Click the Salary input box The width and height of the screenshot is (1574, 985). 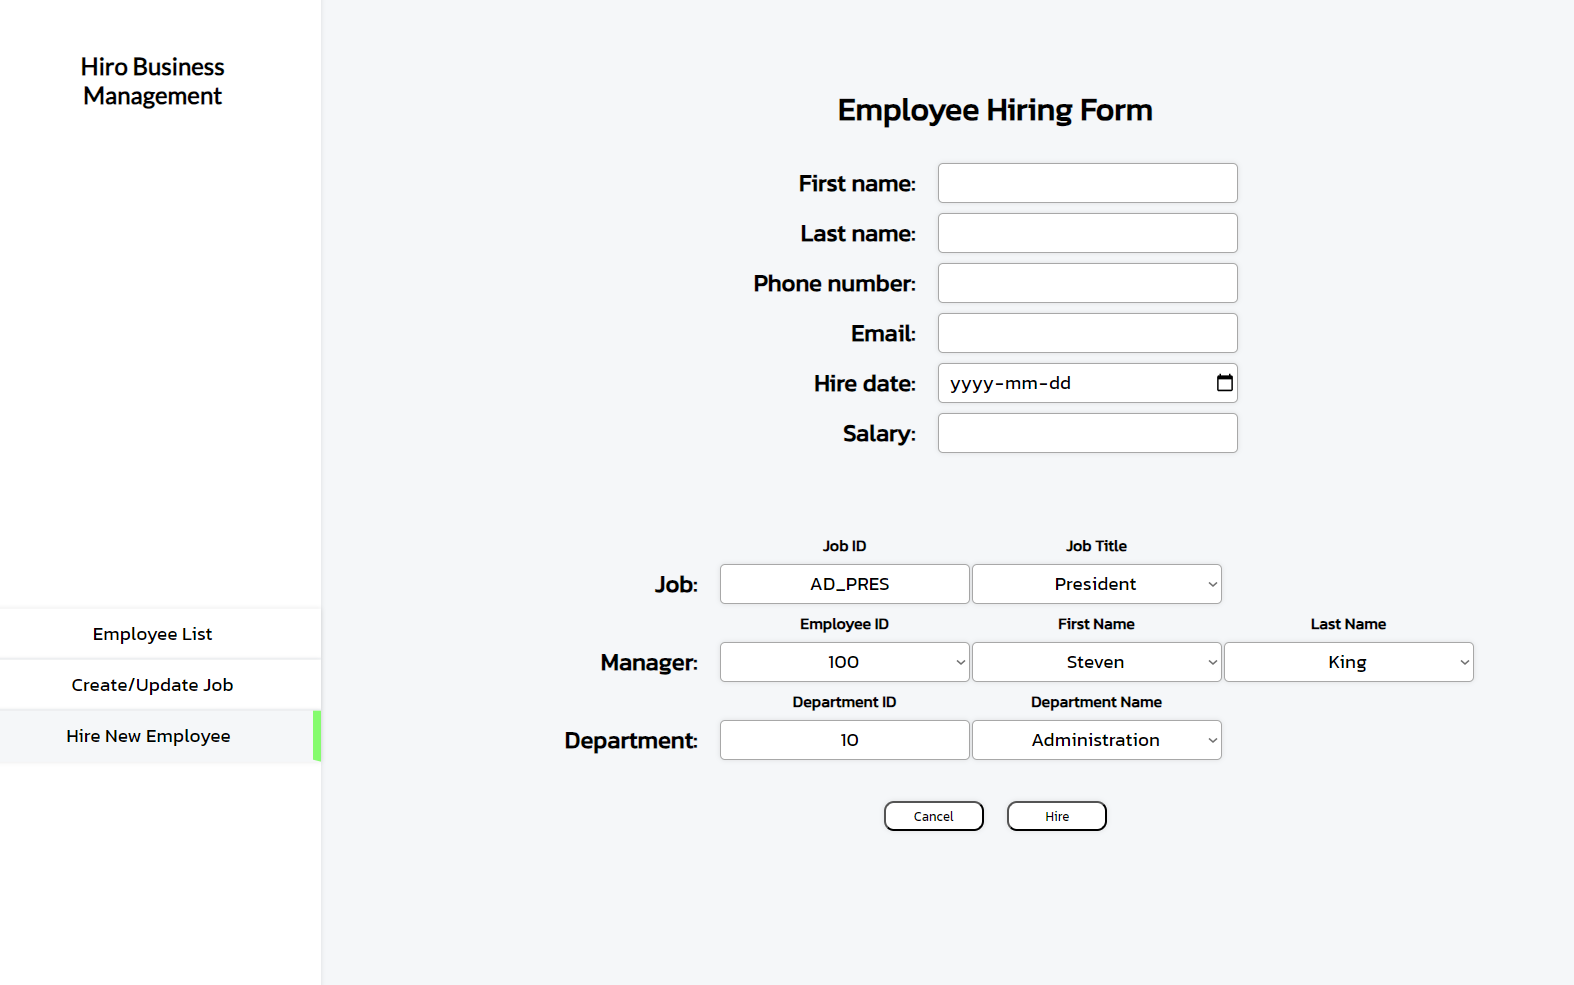click(x=1087, y=433)
